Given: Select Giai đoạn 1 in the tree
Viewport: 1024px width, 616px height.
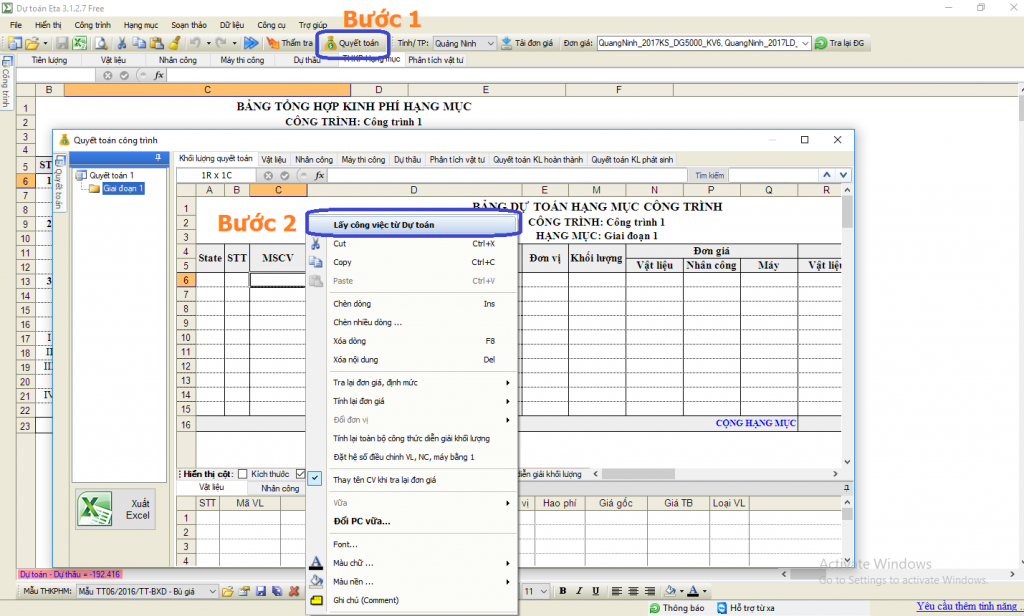Looking at the screenshot, I should (123, 188).
